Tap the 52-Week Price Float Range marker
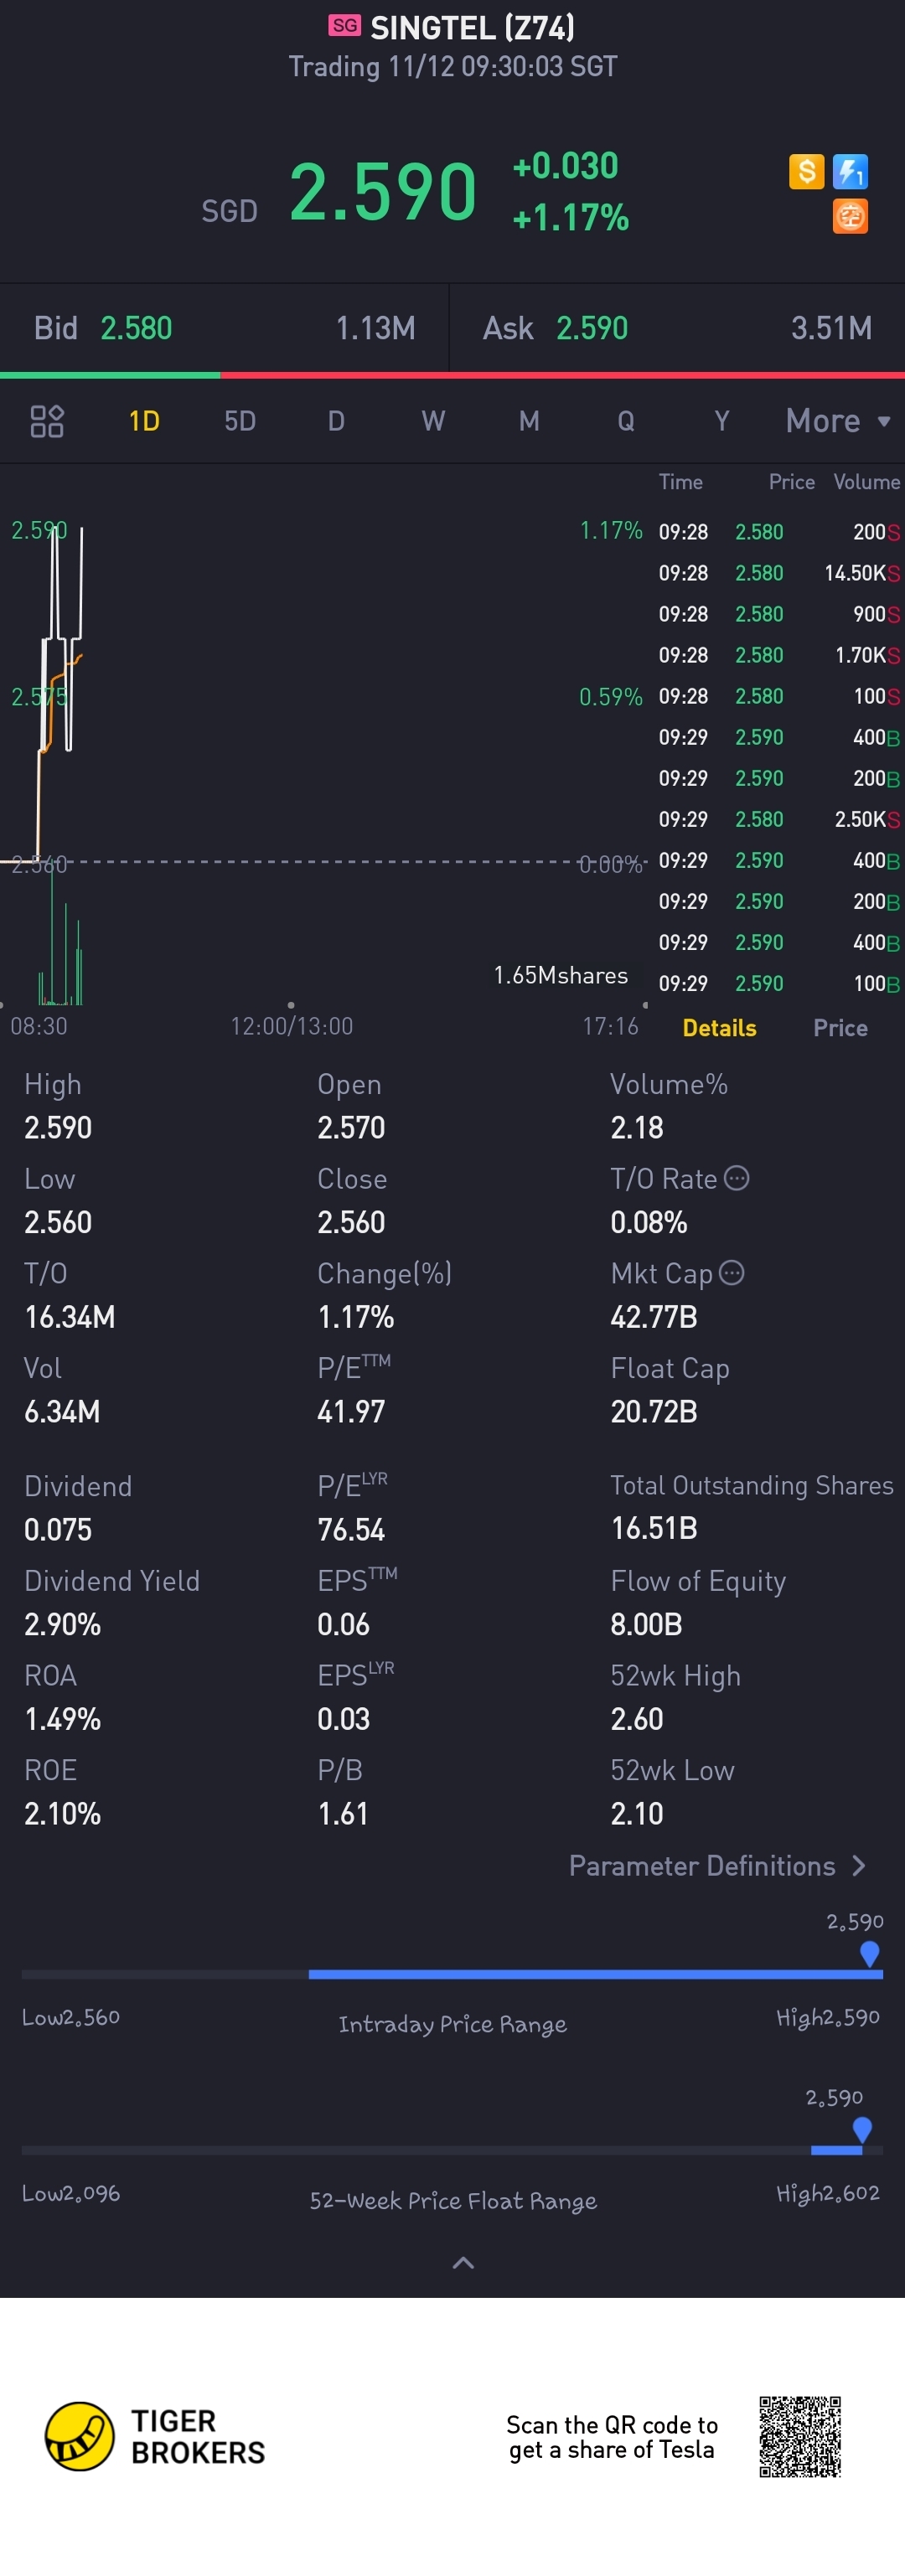Screen dimensions: 905x2576 tap(862, 2130)
